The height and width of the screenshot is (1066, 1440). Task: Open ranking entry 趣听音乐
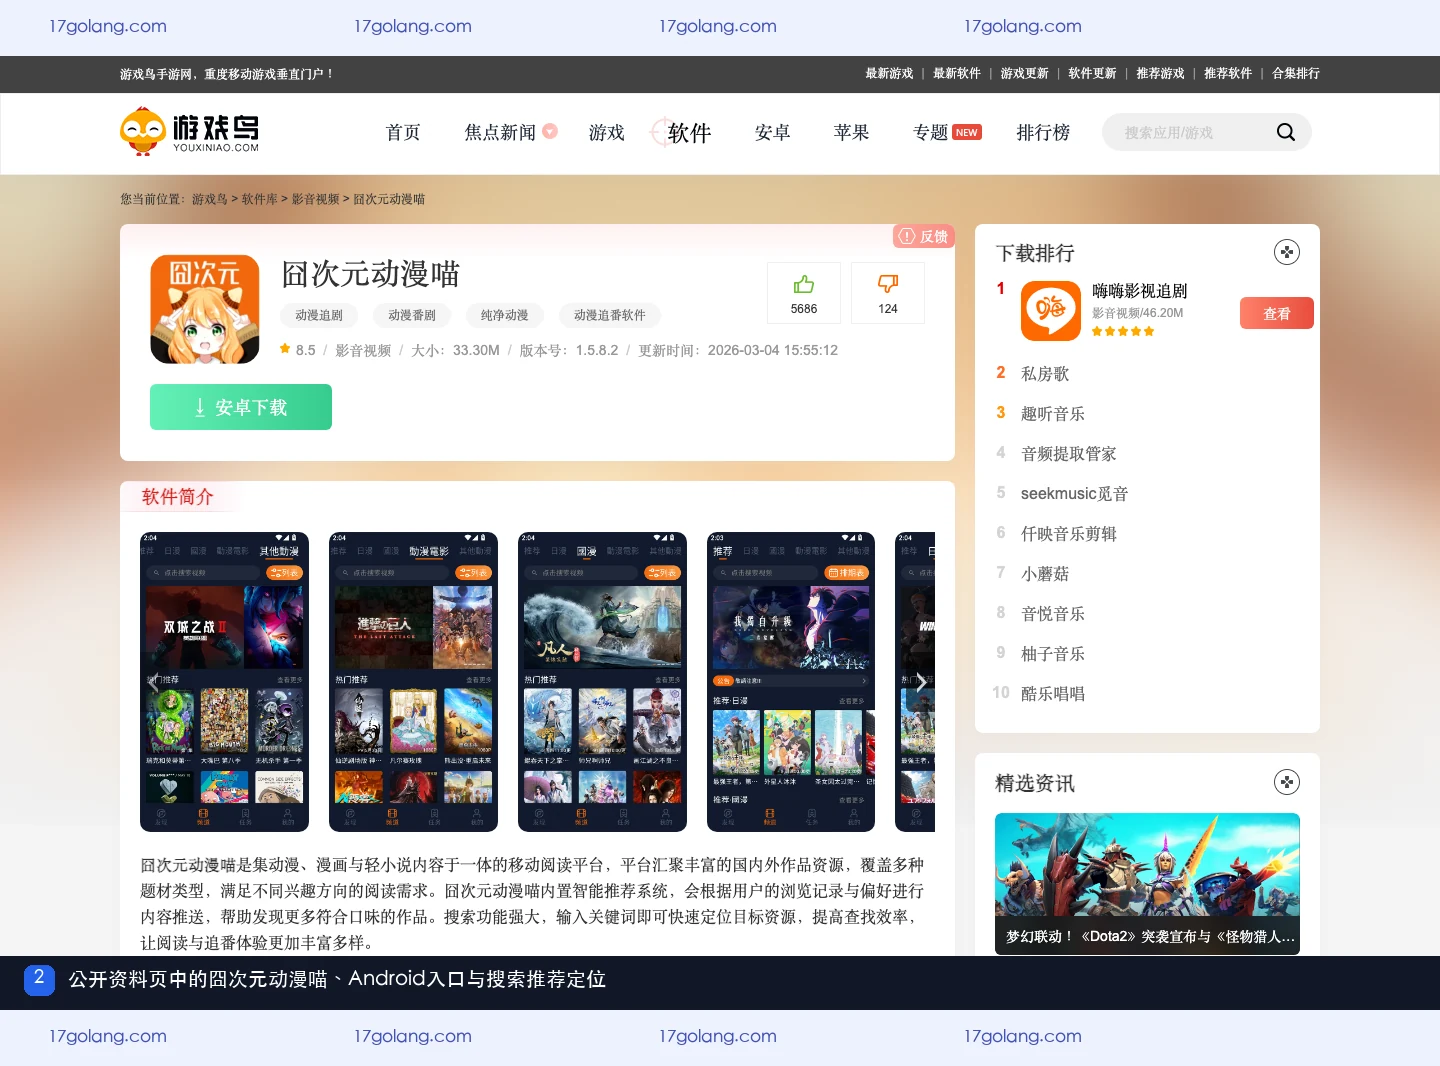click(x=1053, y=413)
